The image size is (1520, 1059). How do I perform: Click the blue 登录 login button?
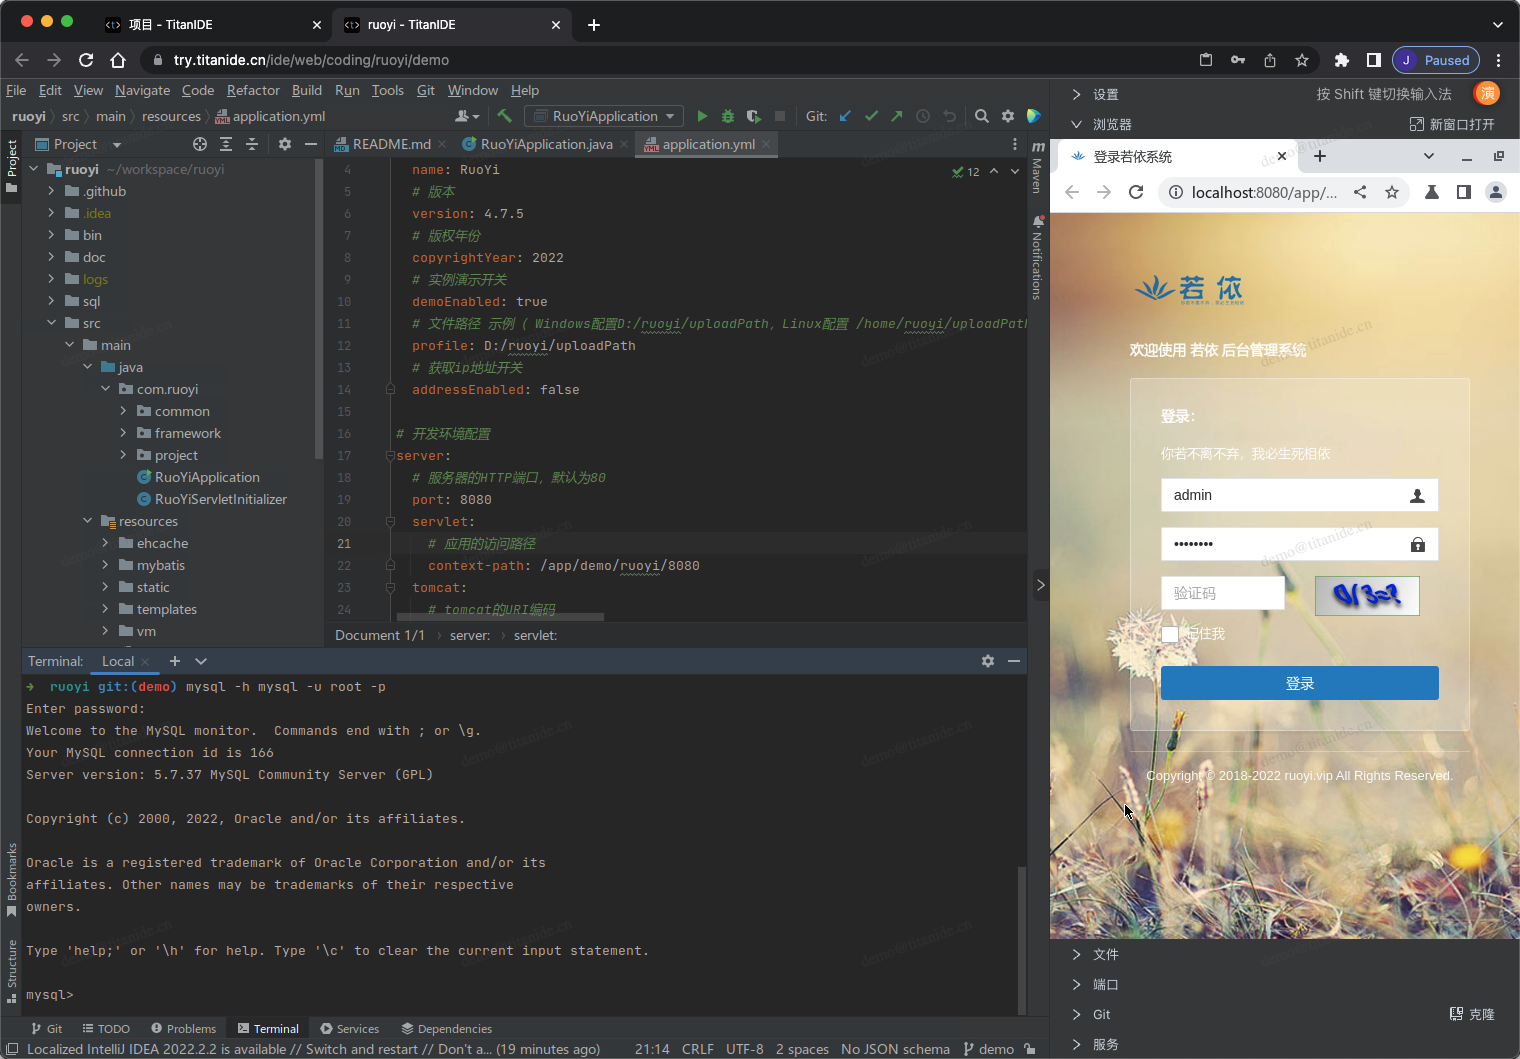click(x=1299, y=683)
